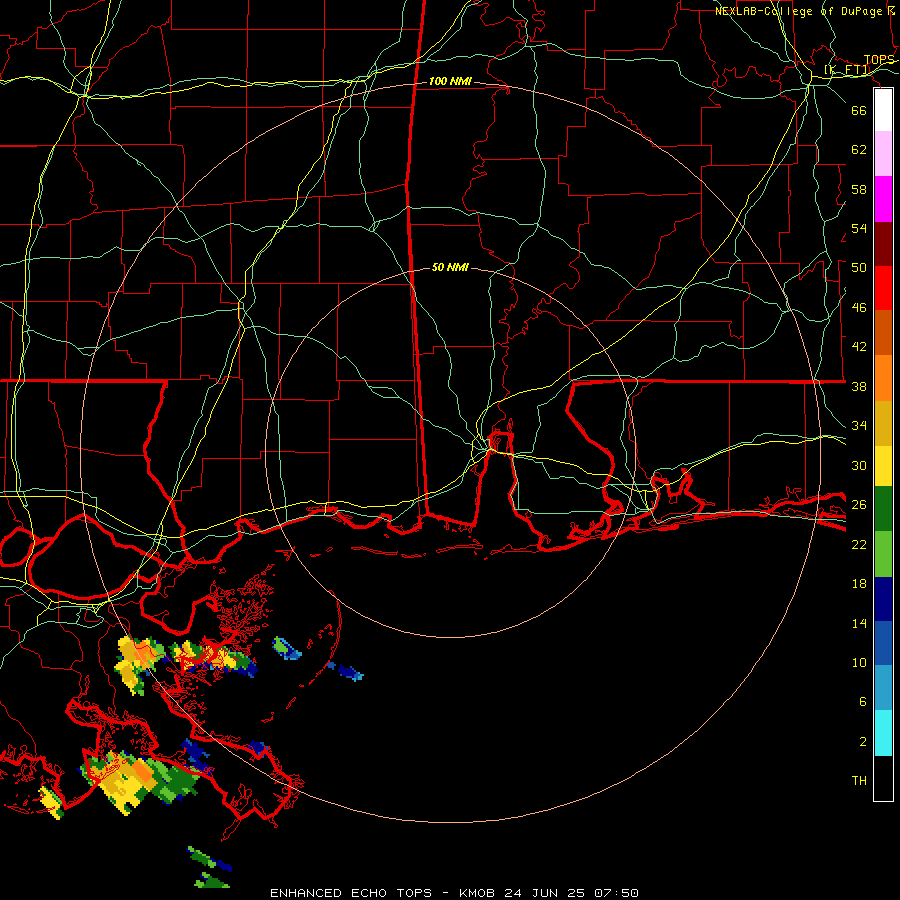Click the dark green 30 kft legend swatch
Screen dimensions: 900x900
[x=883, y=509]
